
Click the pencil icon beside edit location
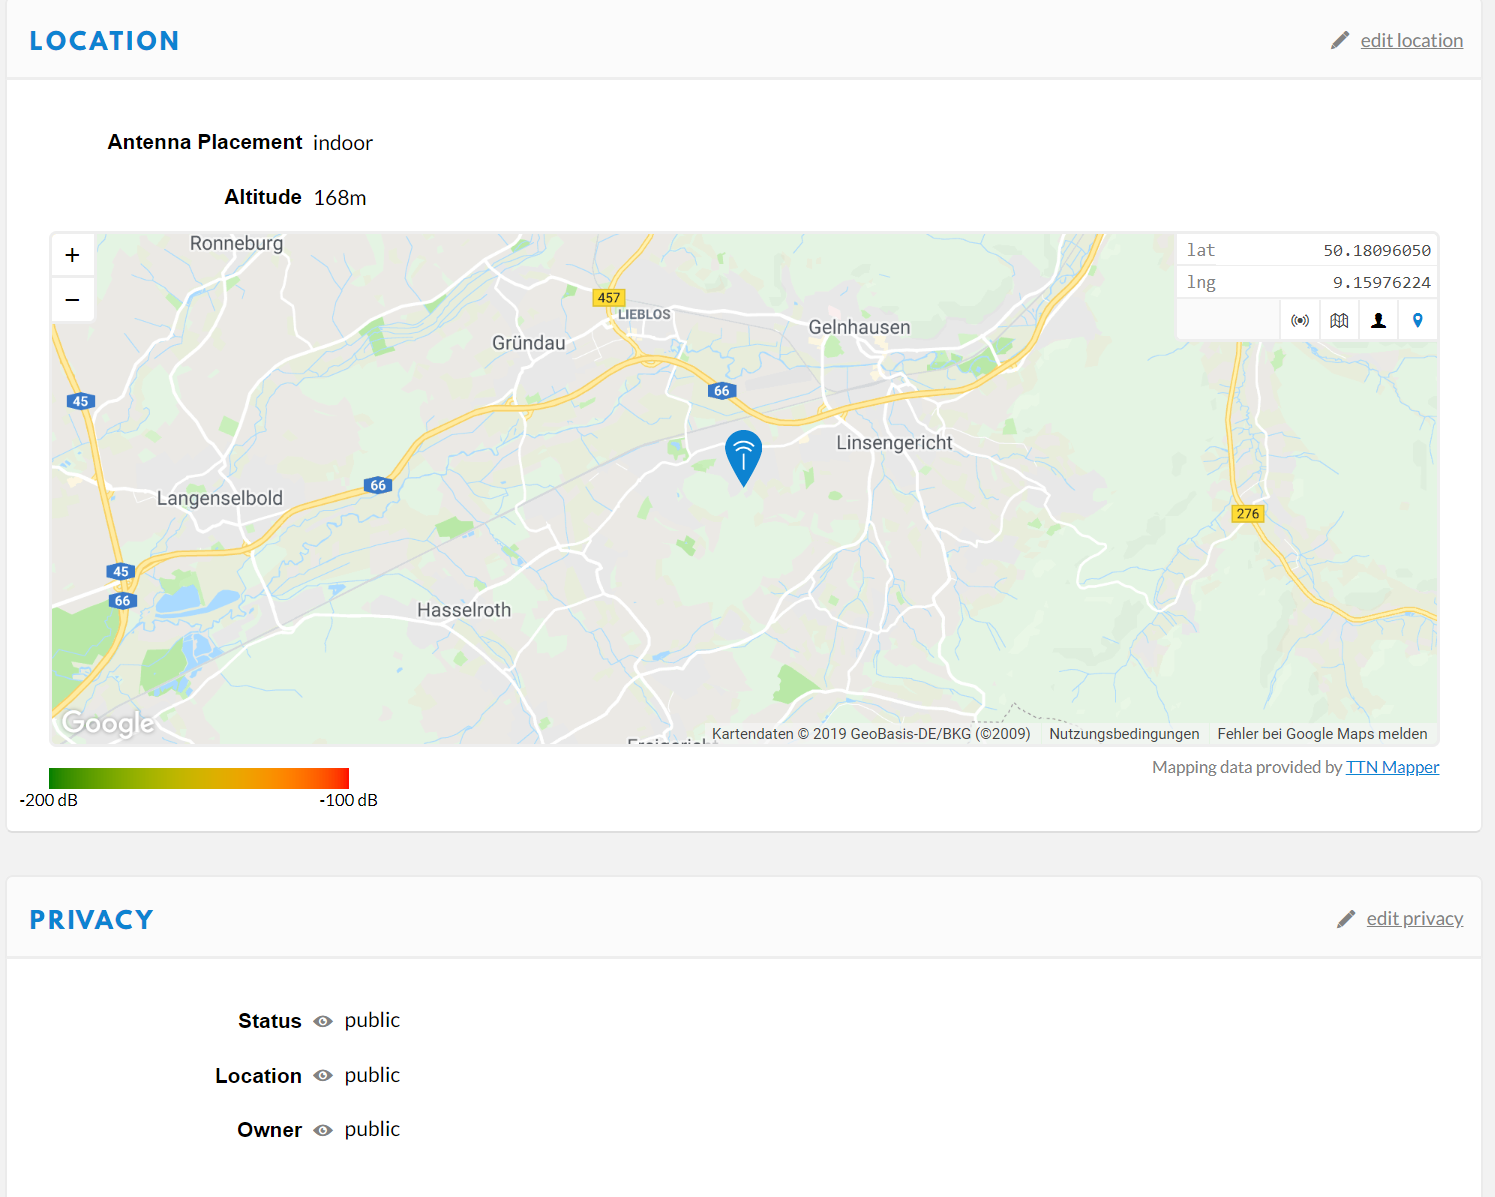[x=1340, y=40]
